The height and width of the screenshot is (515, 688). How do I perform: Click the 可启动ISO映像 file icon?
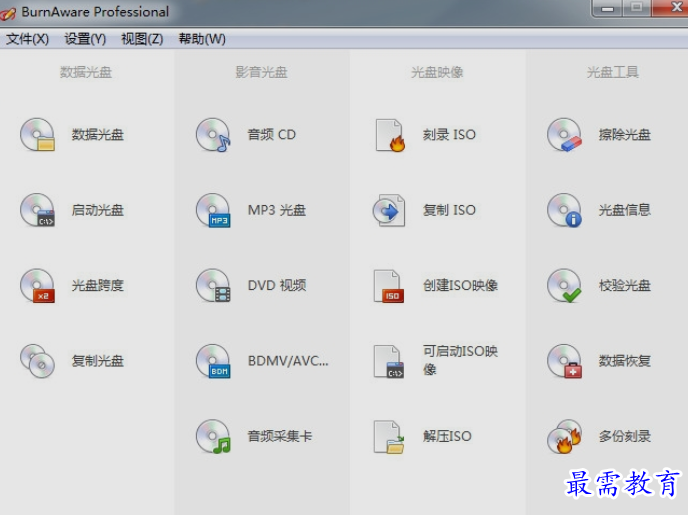[x=389, y=361]
